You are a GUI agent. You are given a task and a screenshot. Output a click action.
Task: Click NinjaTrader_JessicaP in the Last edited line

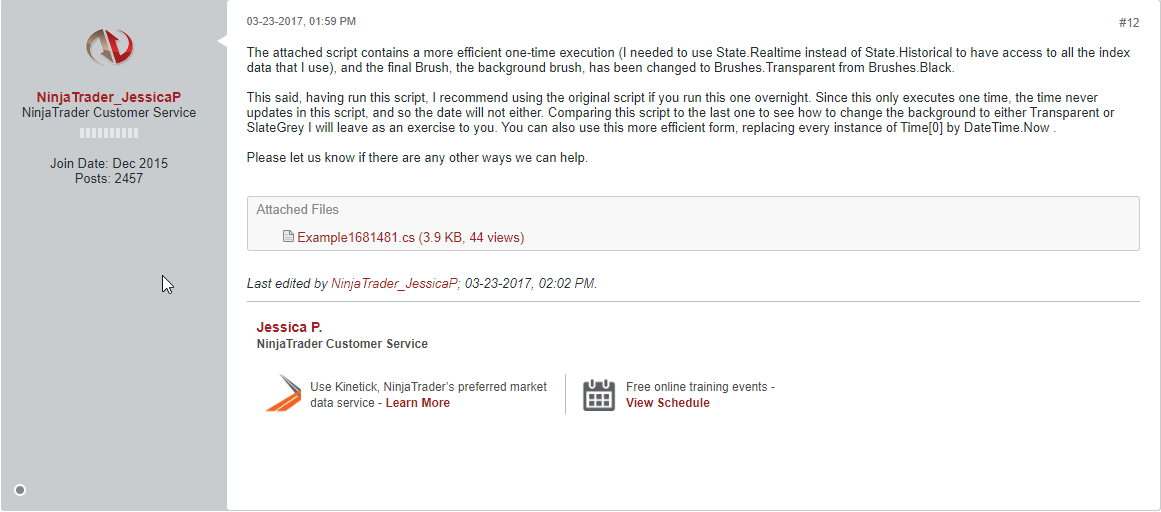(393, 284)
